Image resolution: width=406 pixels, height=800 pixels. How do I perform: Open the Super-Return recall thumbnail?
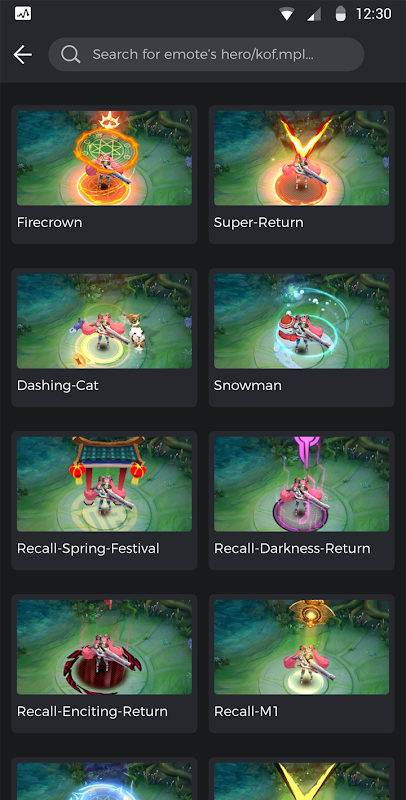[301, 158]
